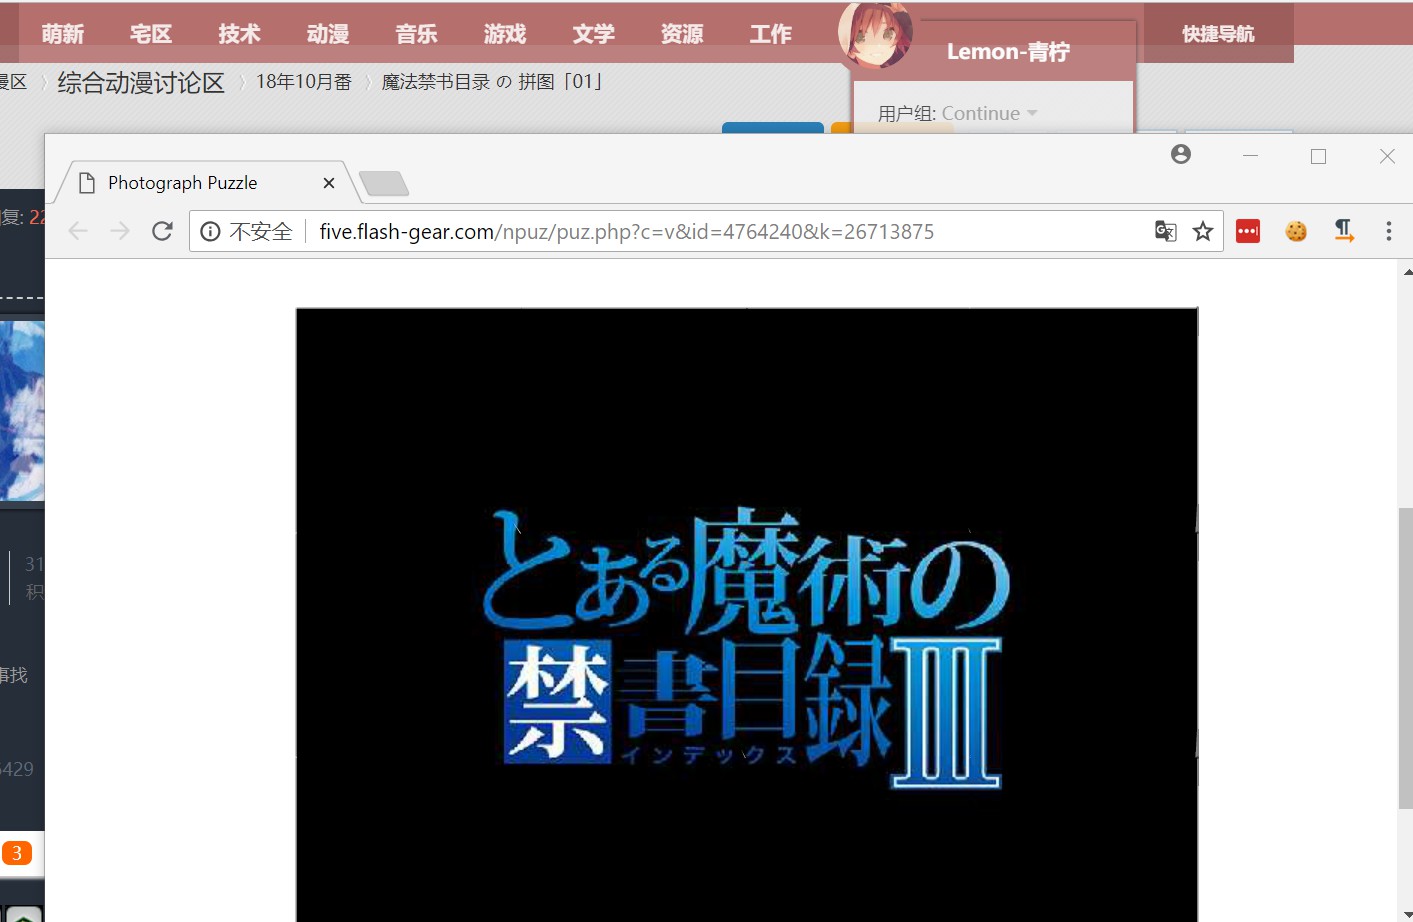Click the forum user avatar picture

pyautogui.click(x=876, y=34)
